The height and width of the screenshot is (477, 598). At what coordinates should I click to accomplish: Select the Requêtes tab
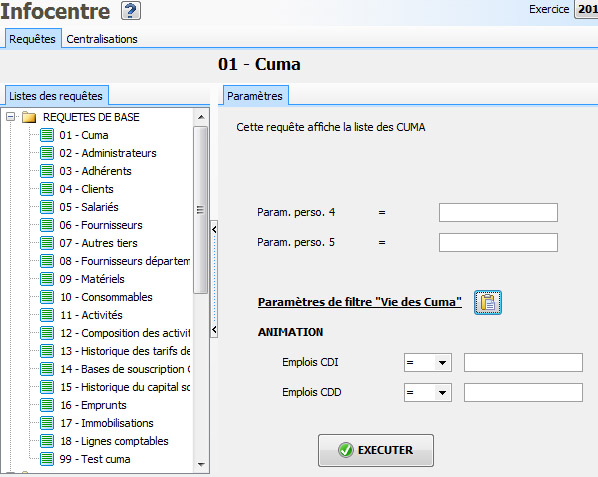[32, 39]
